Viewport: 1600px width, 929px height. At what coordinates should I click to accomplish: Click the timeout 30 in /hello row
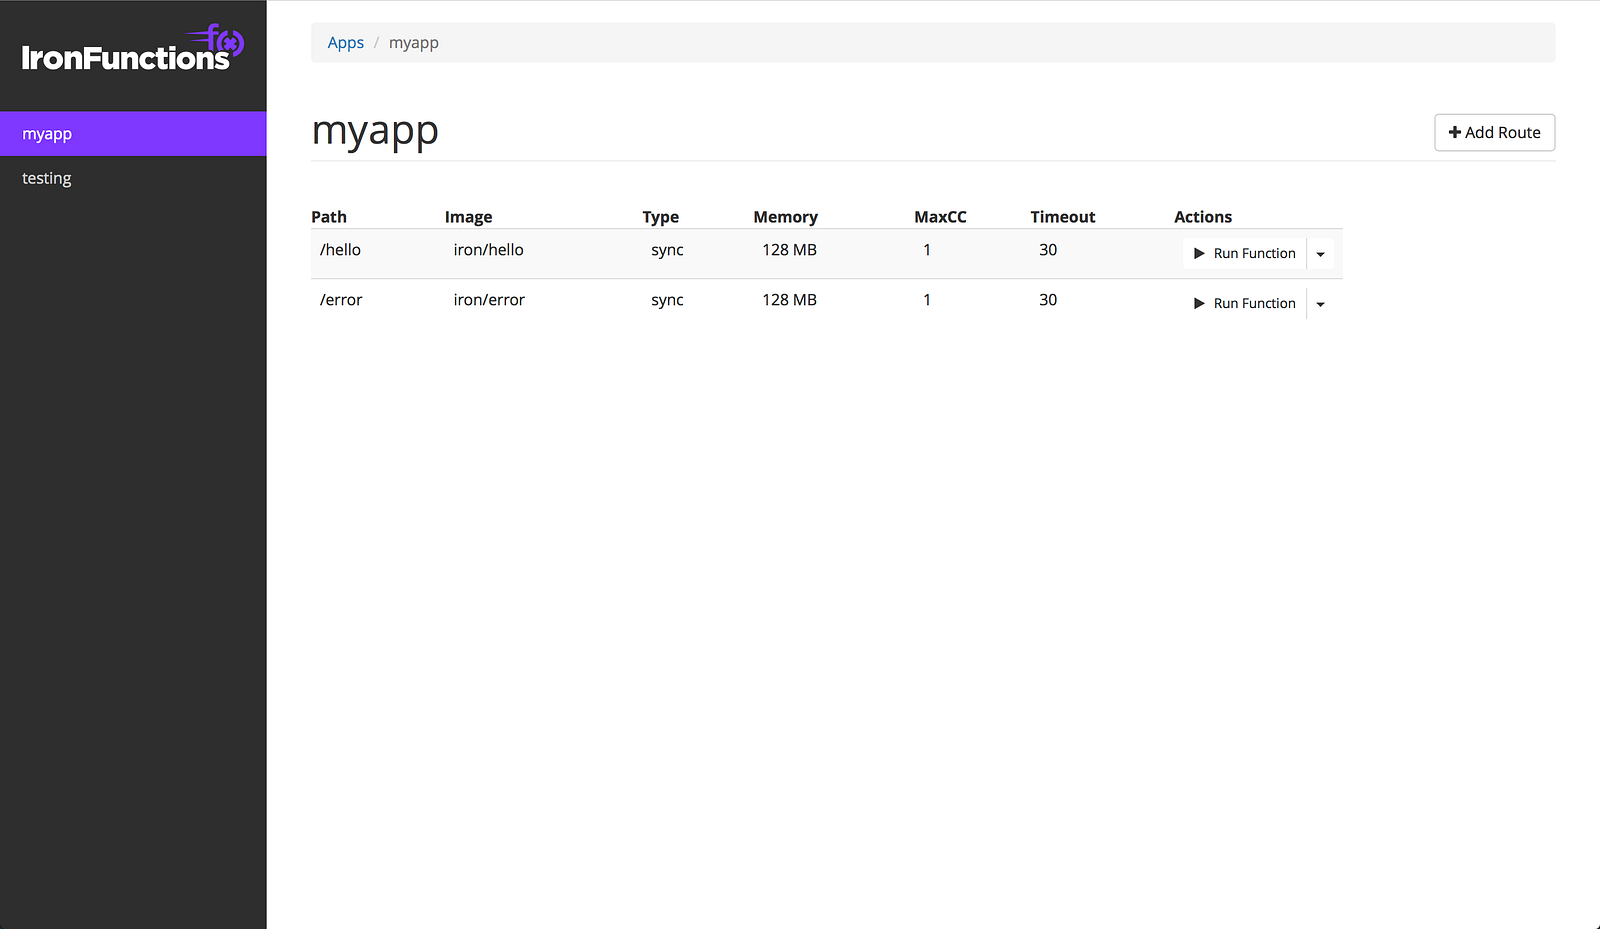(1048, 250)
